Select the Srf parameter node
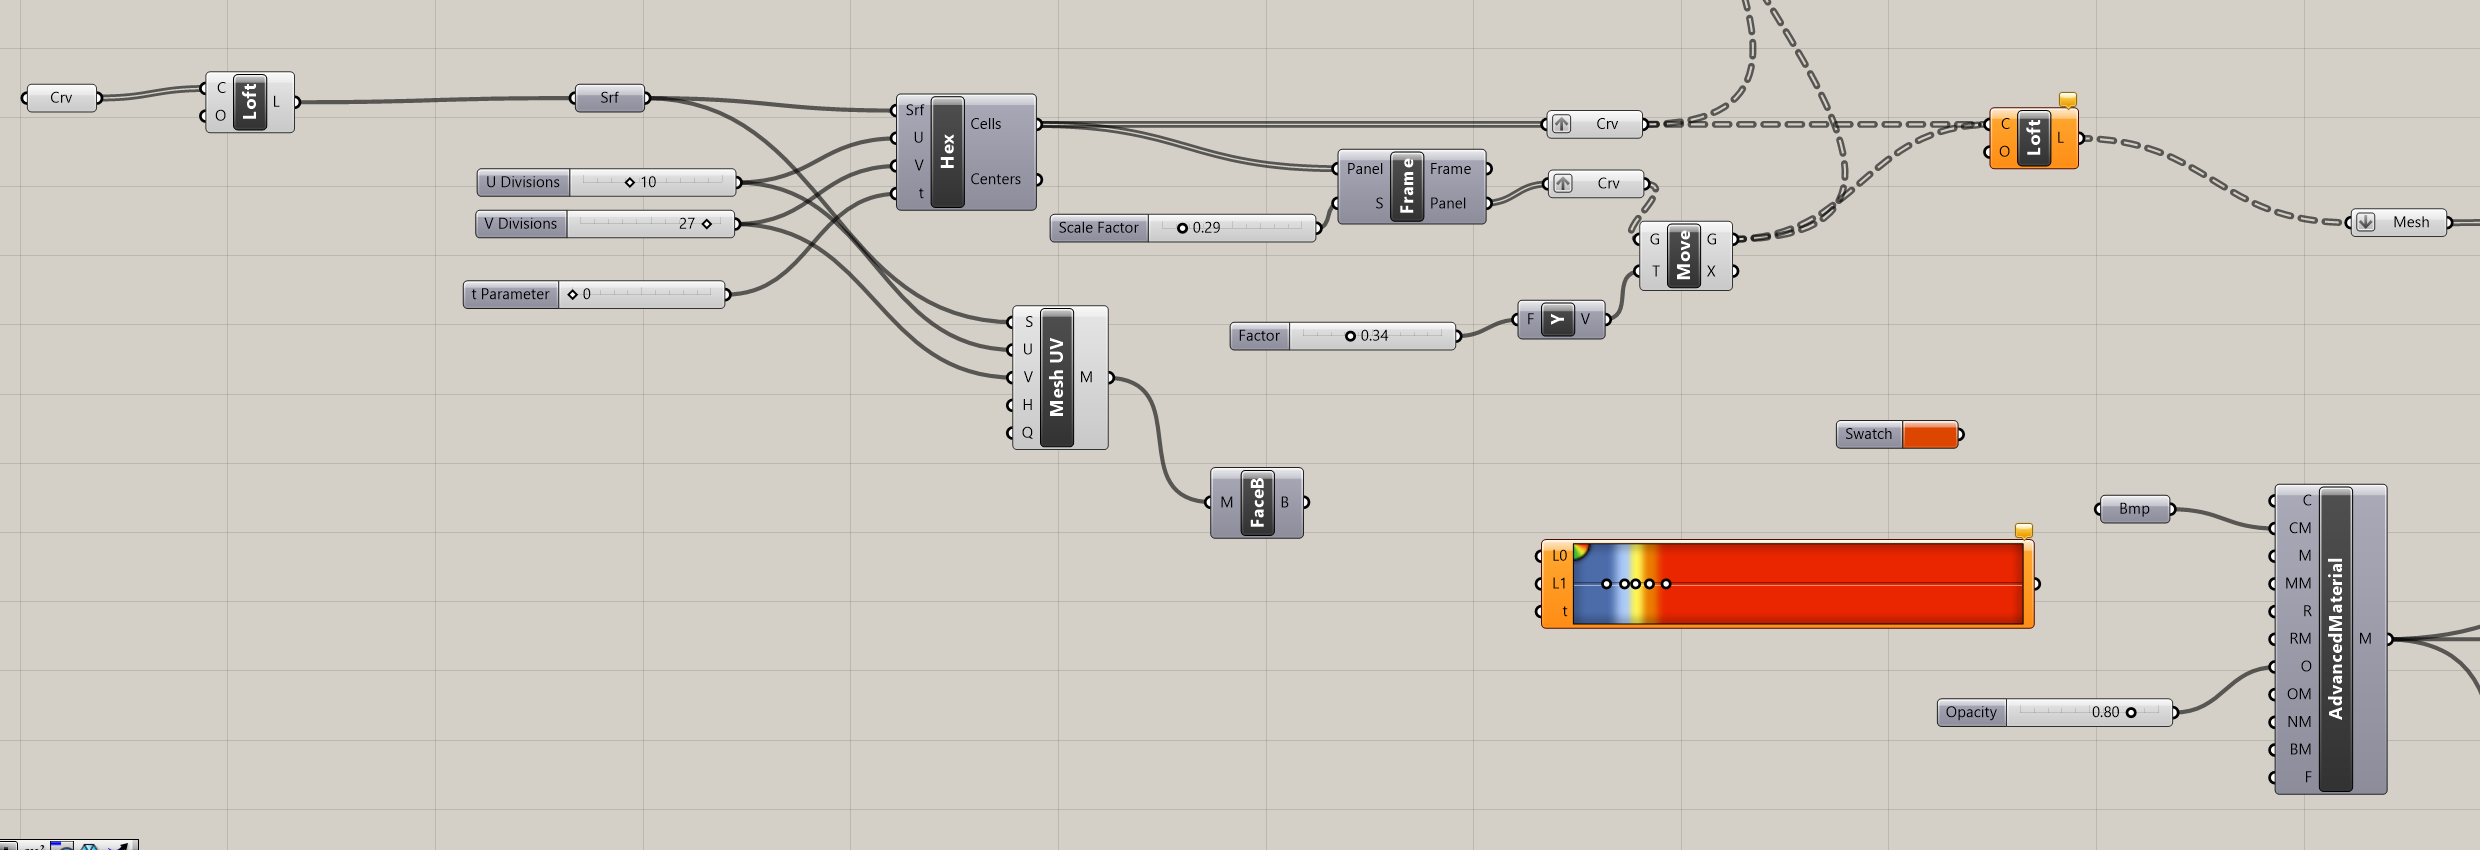The height and width of the screenshot is (850, 2480). pyautogui.click(x=609, y=98)
